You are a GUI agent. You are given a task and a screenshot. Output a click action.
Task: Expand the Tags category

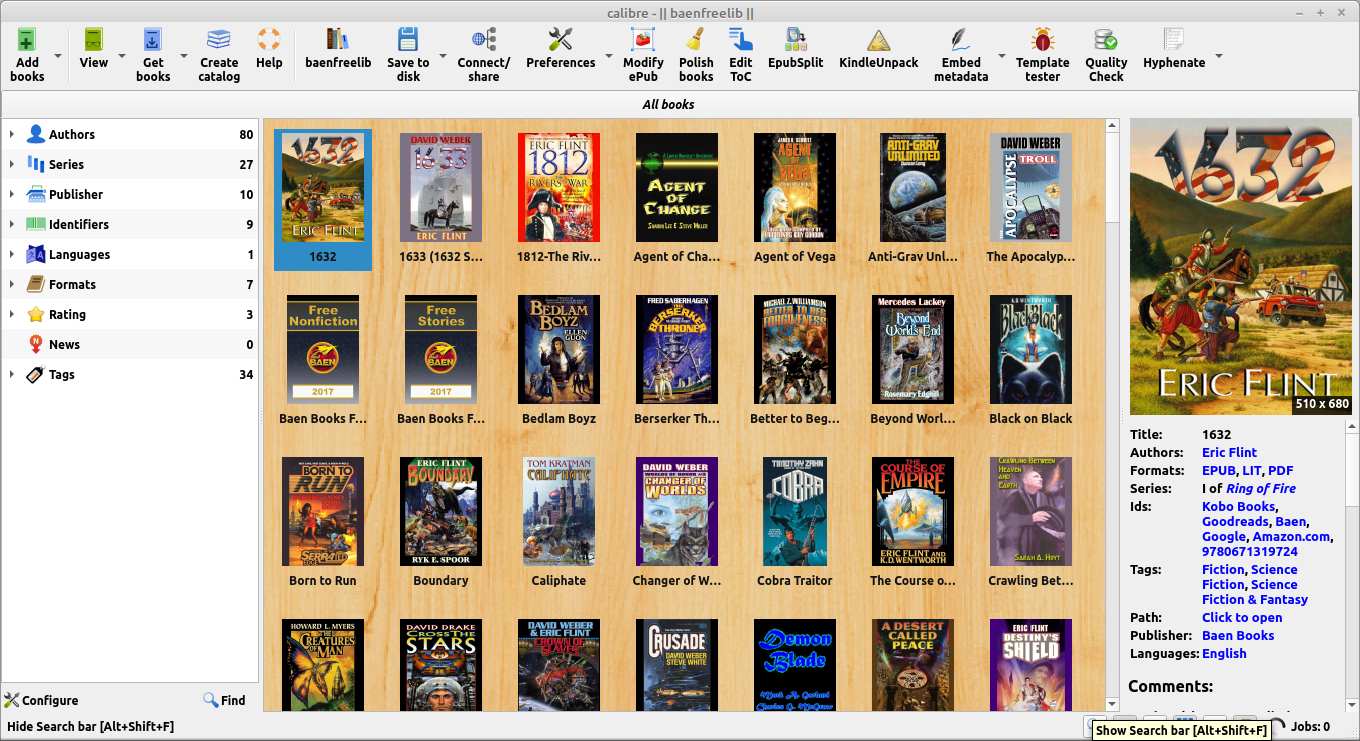(12, 374)
